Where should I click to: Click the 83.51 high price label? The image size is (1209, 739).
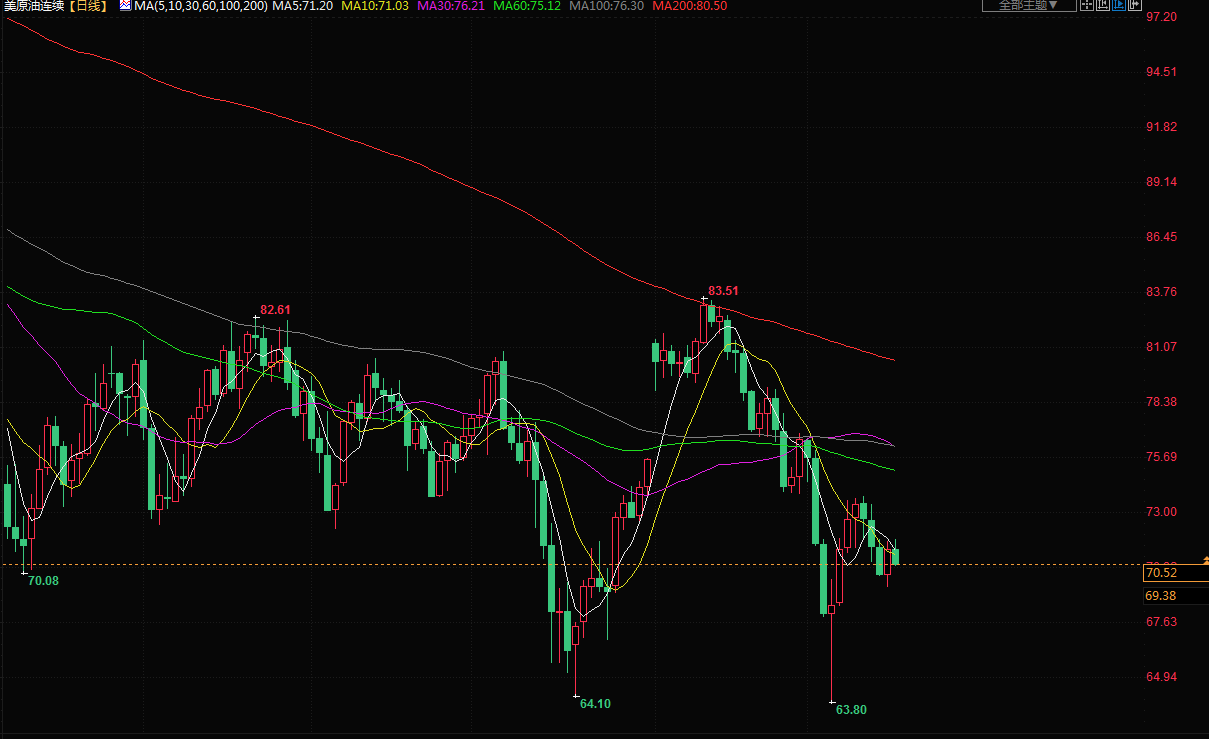723,291
